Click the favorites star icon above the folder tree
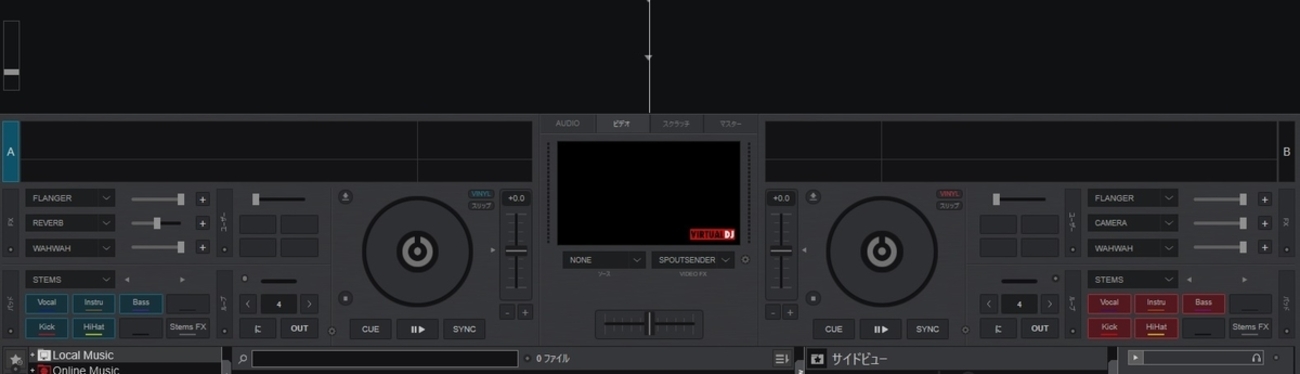The height and width of the screenshot is (374, 1300). pyautogui.click(x=15, y=359)
